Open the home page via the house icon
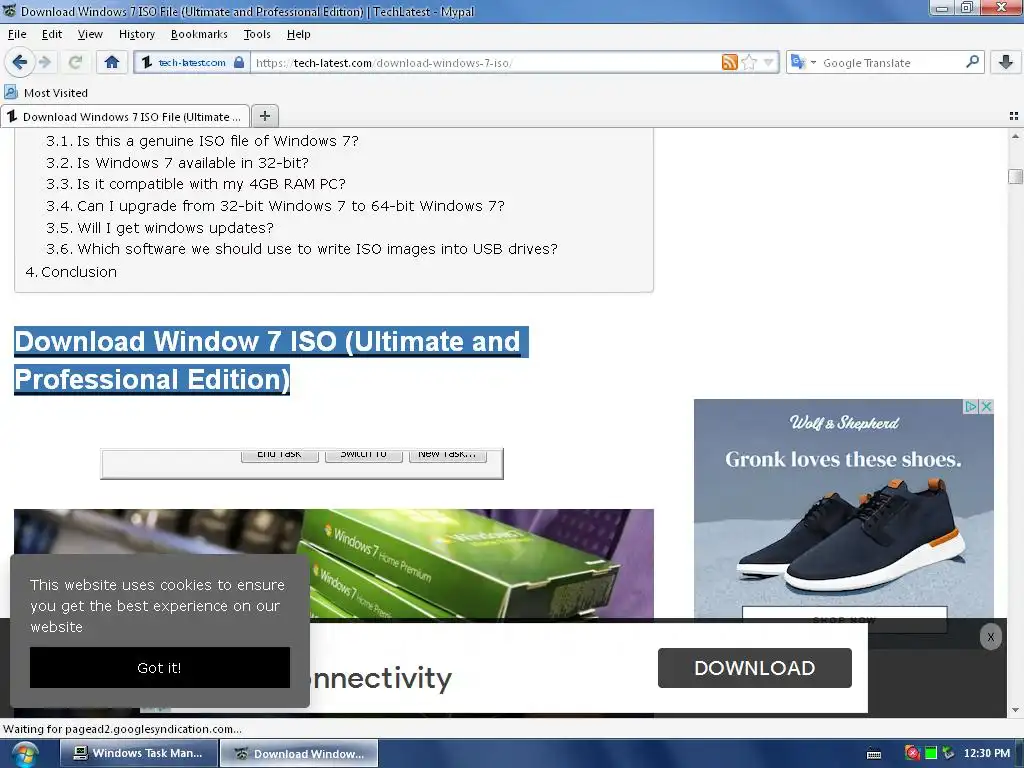 coord(112,62)
